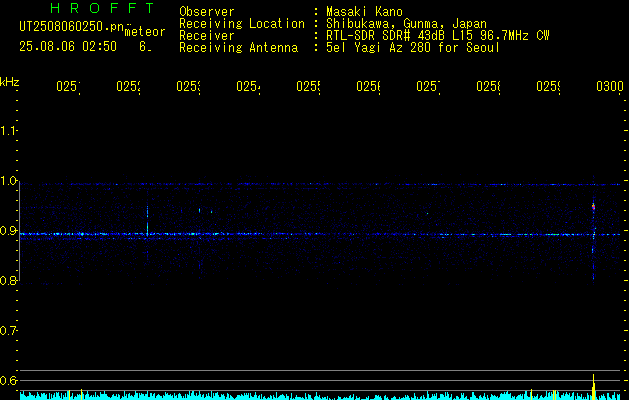Select the date stamp 25.08.06 02:50
Viewport: 629px width, 400px height.
(x=68, y=47)
